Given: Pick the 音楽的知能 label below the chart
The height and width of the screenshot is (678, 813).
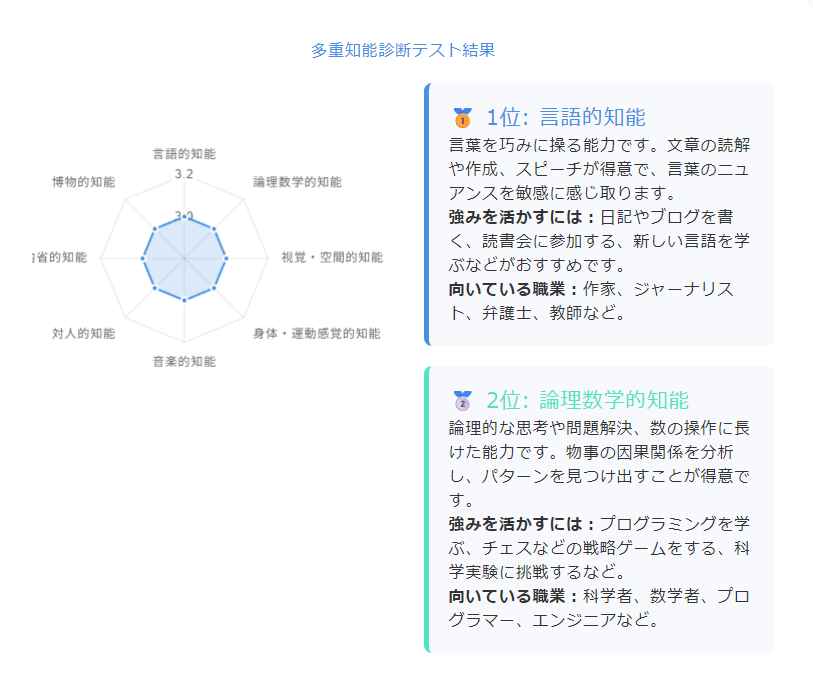Looking at the screenshot, I should 184,361.
